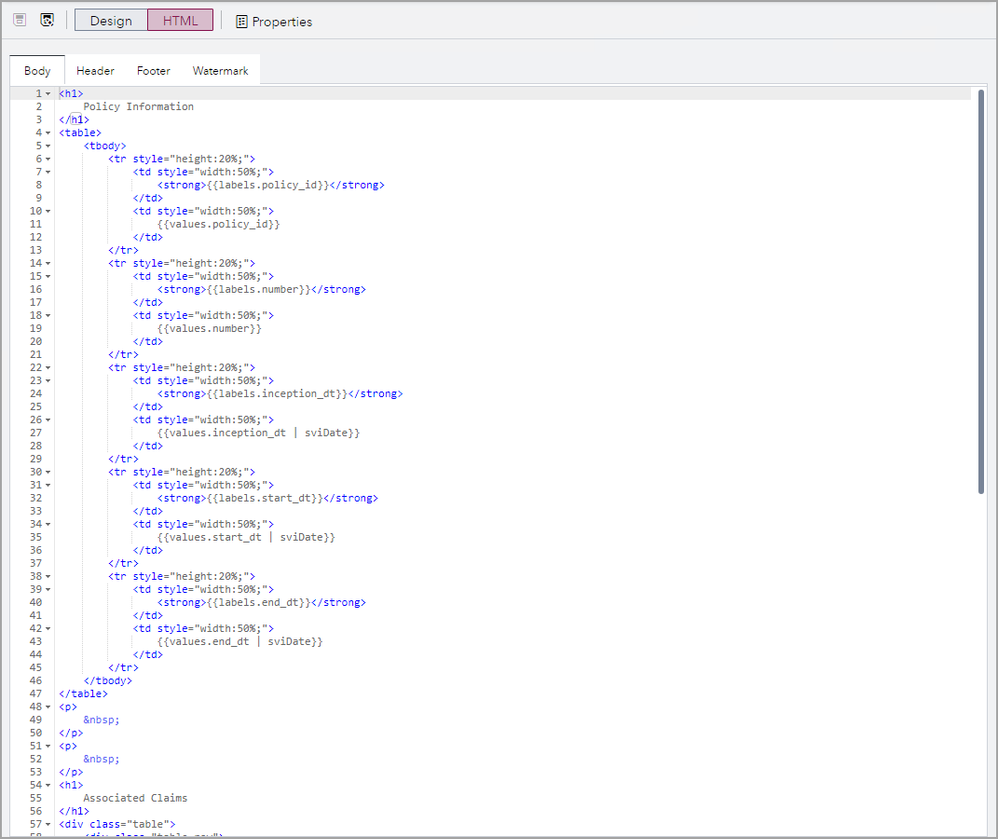Collapse the first tr row at line 6

click(x=48, y=159)
